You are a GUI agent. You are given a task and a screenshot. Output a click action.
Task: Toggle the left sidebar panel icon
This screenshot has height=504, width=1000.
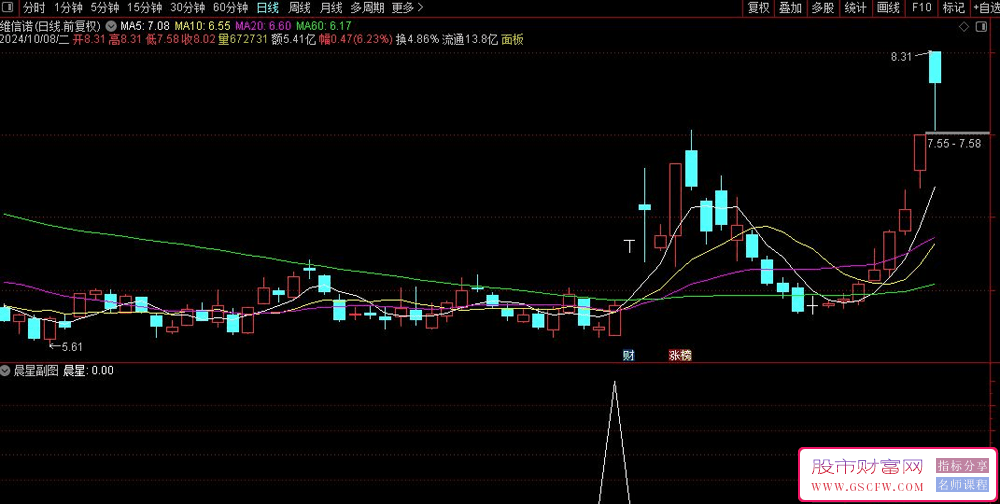click(8, 8)
